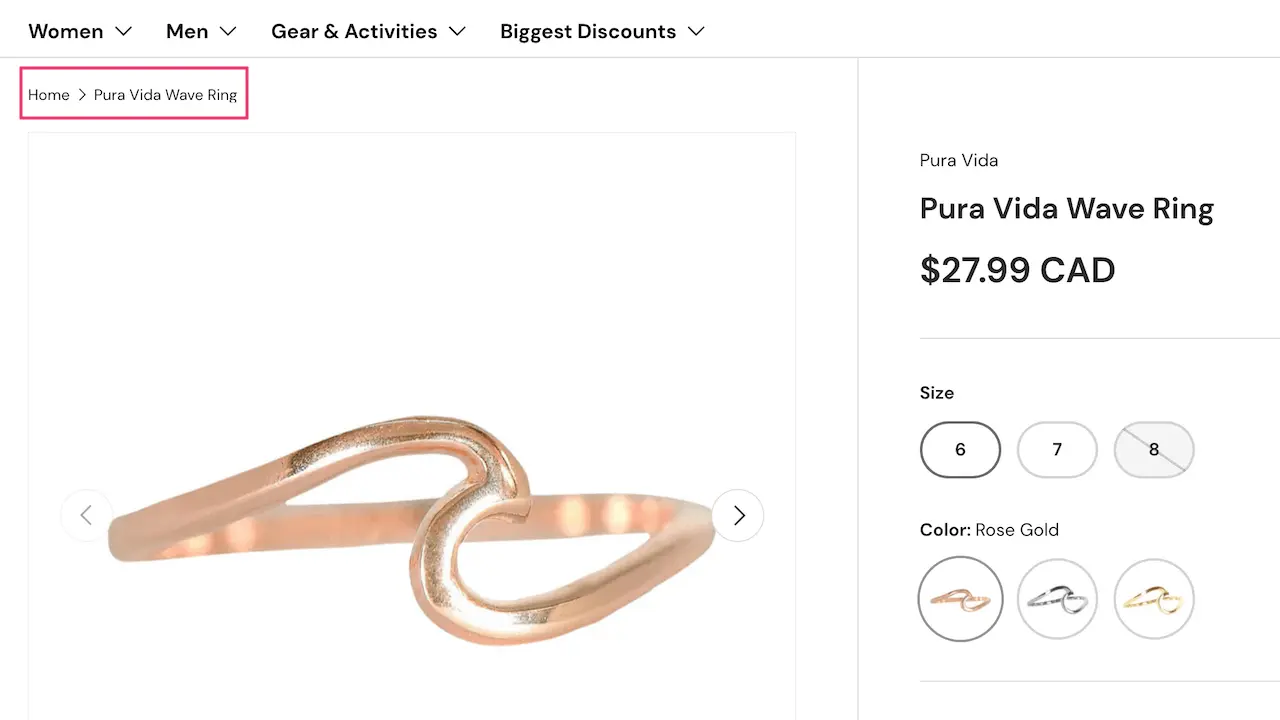The width and height of the screenshot is (1280, 720).
Task: Choose ring size 6
Action: [x=960, y=450]
